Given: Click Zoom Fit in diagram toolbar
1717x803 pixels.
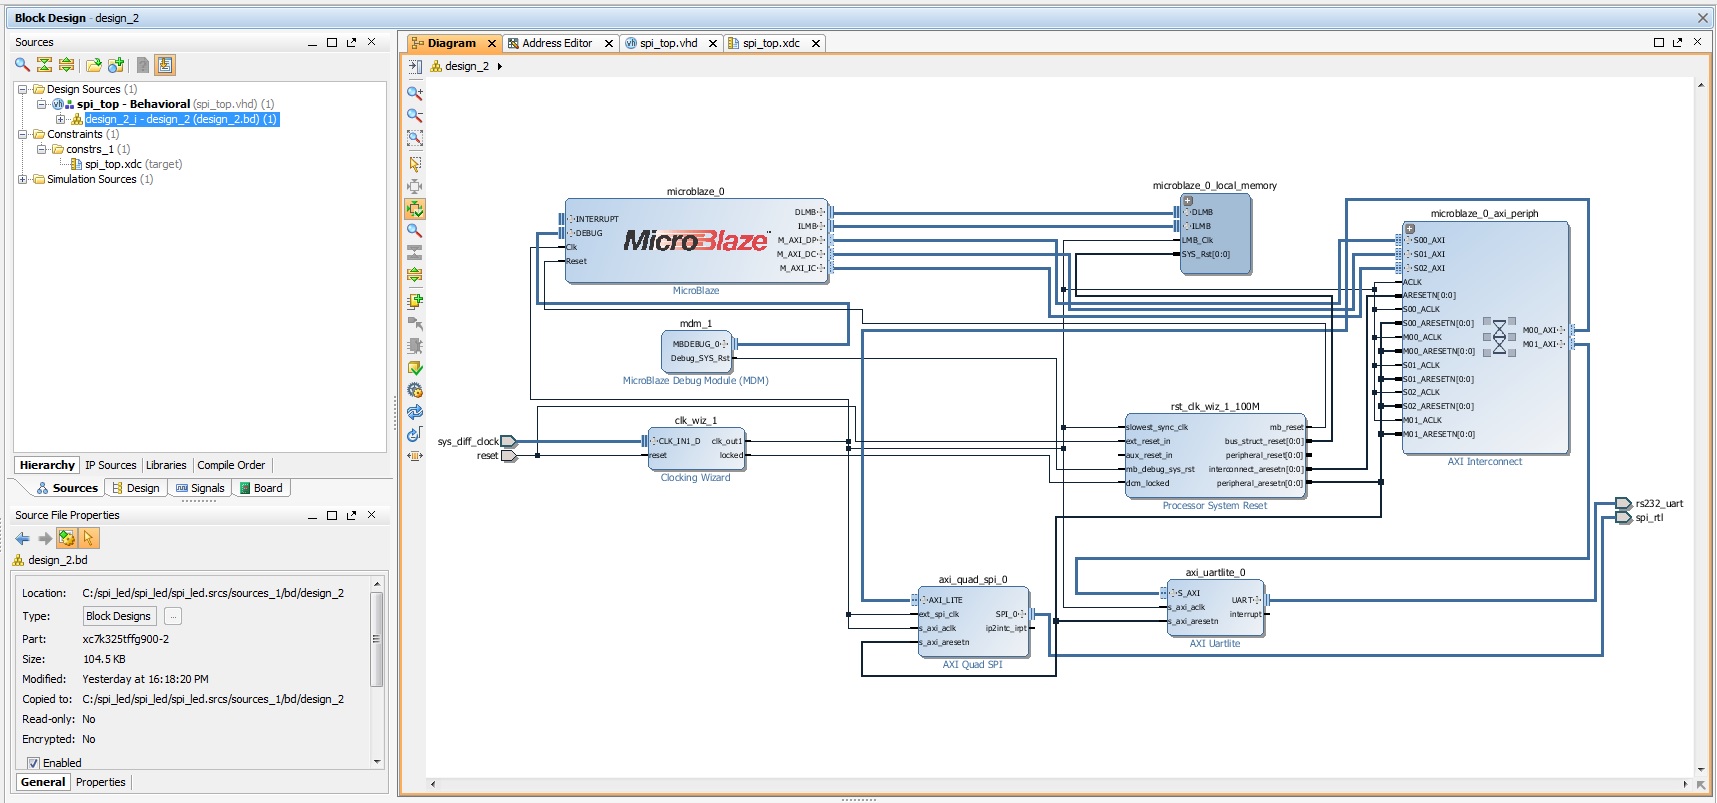Looking at the screenshot, I should pos(415,138).
